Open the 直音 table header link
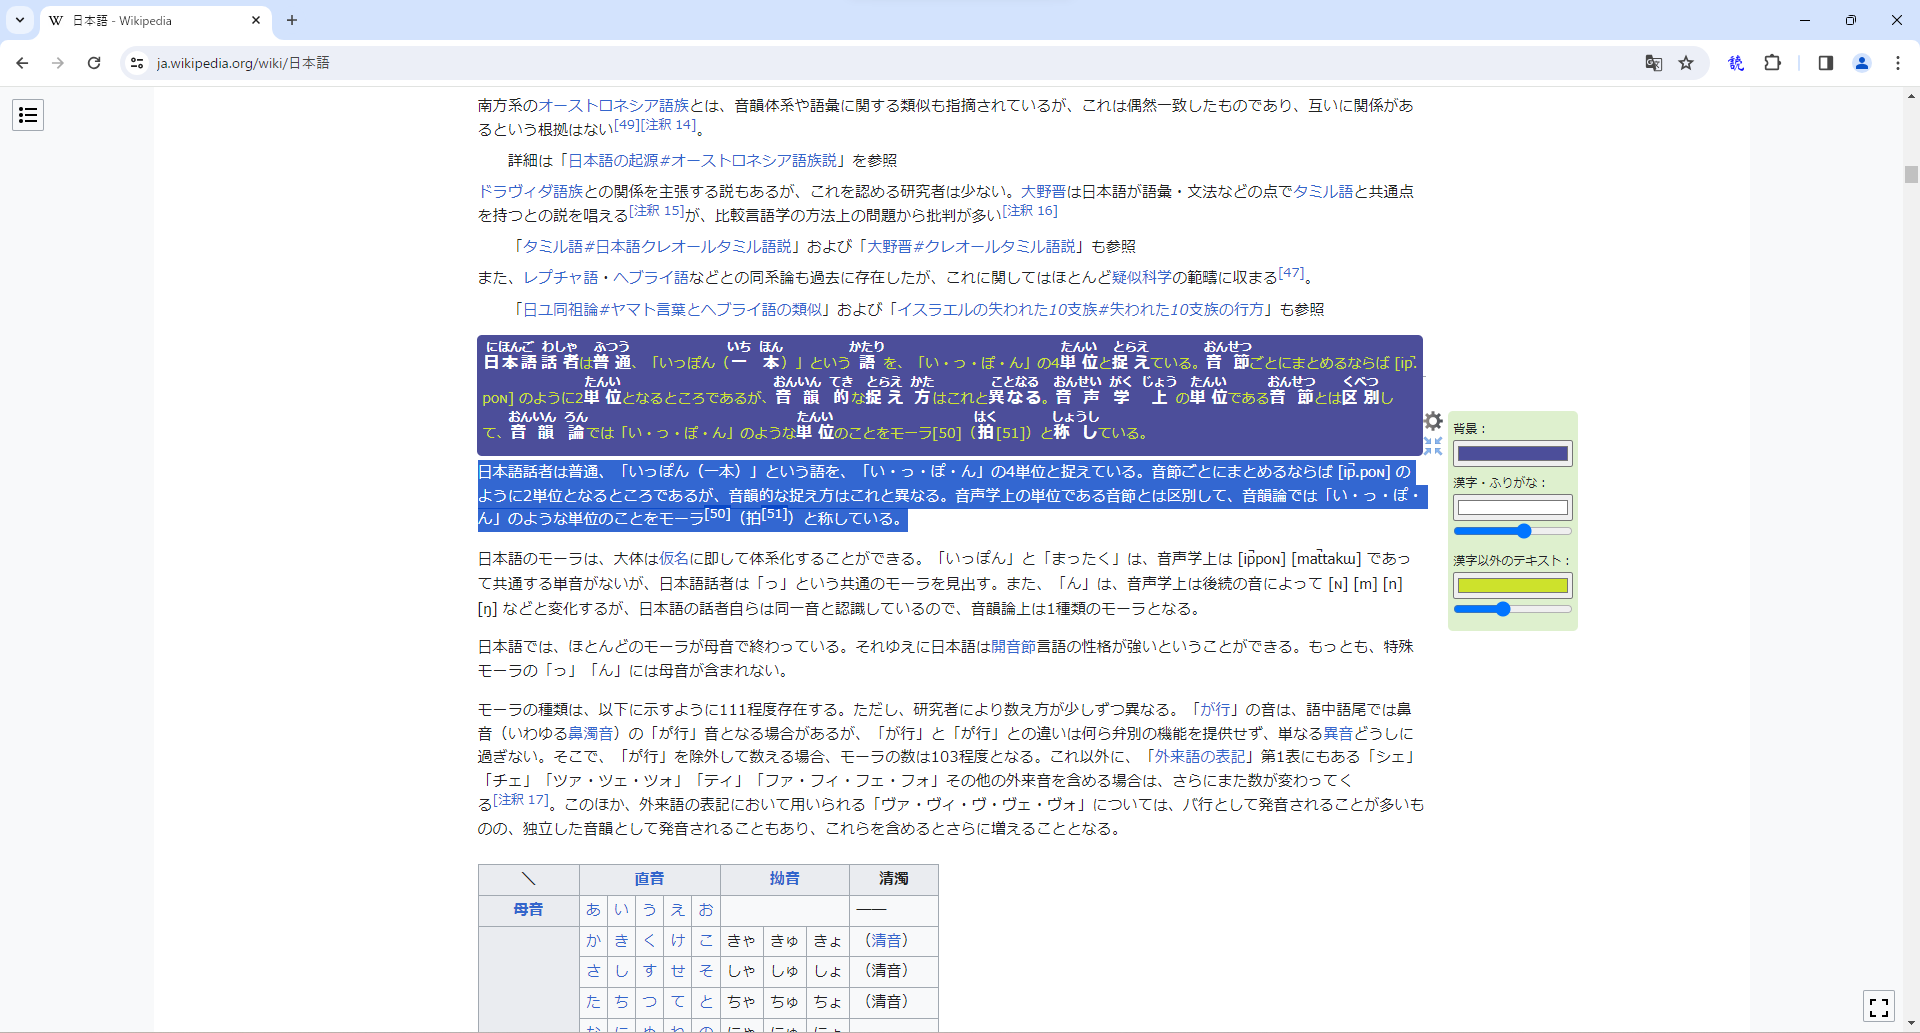The image size is (1920, 1033). tap(649, 879)
